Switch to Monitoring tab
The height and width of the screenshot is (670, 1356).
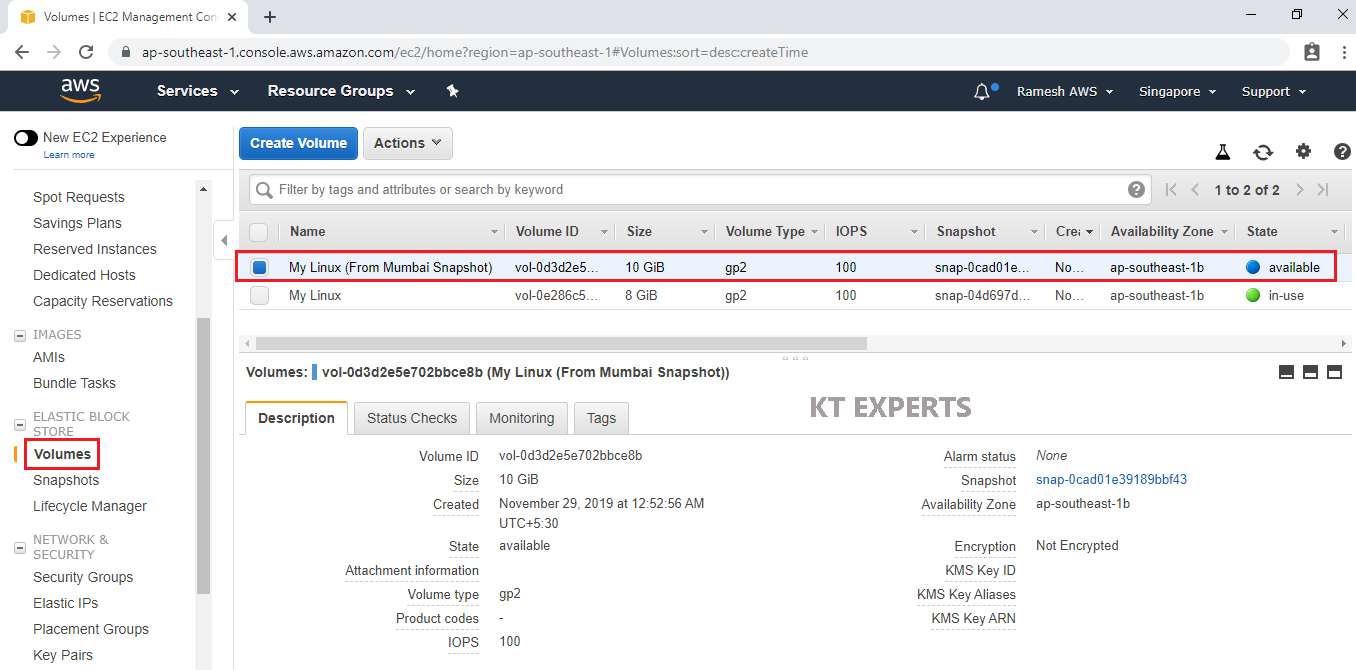click(x=522, y=418)
